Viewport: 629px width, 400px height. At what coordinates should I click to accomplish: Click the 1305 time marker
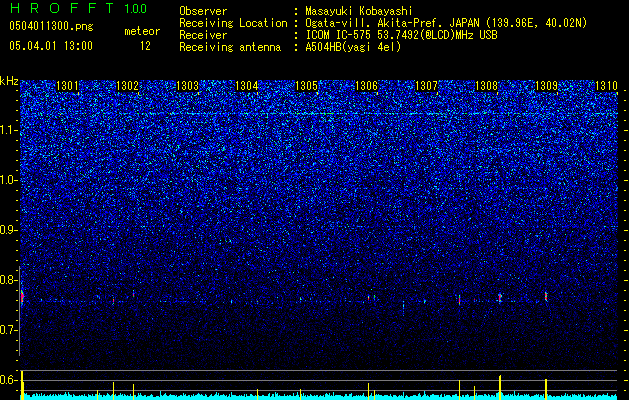(x=306, y=86)
